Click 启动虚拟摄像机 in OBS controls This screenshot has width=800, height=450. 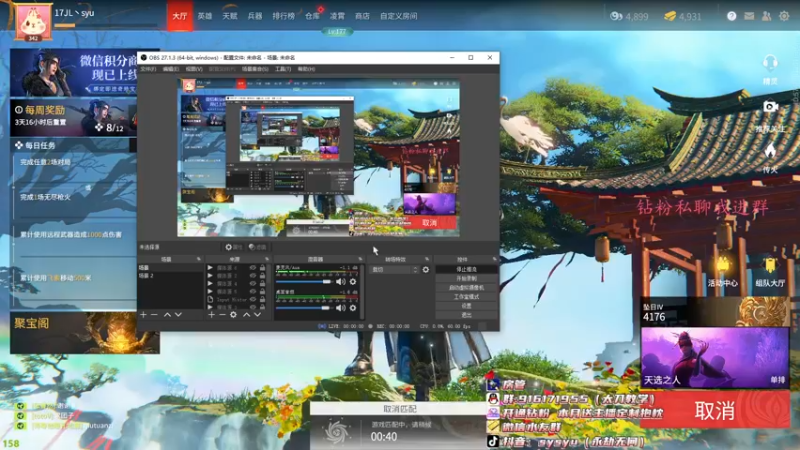tap(466, 288)
